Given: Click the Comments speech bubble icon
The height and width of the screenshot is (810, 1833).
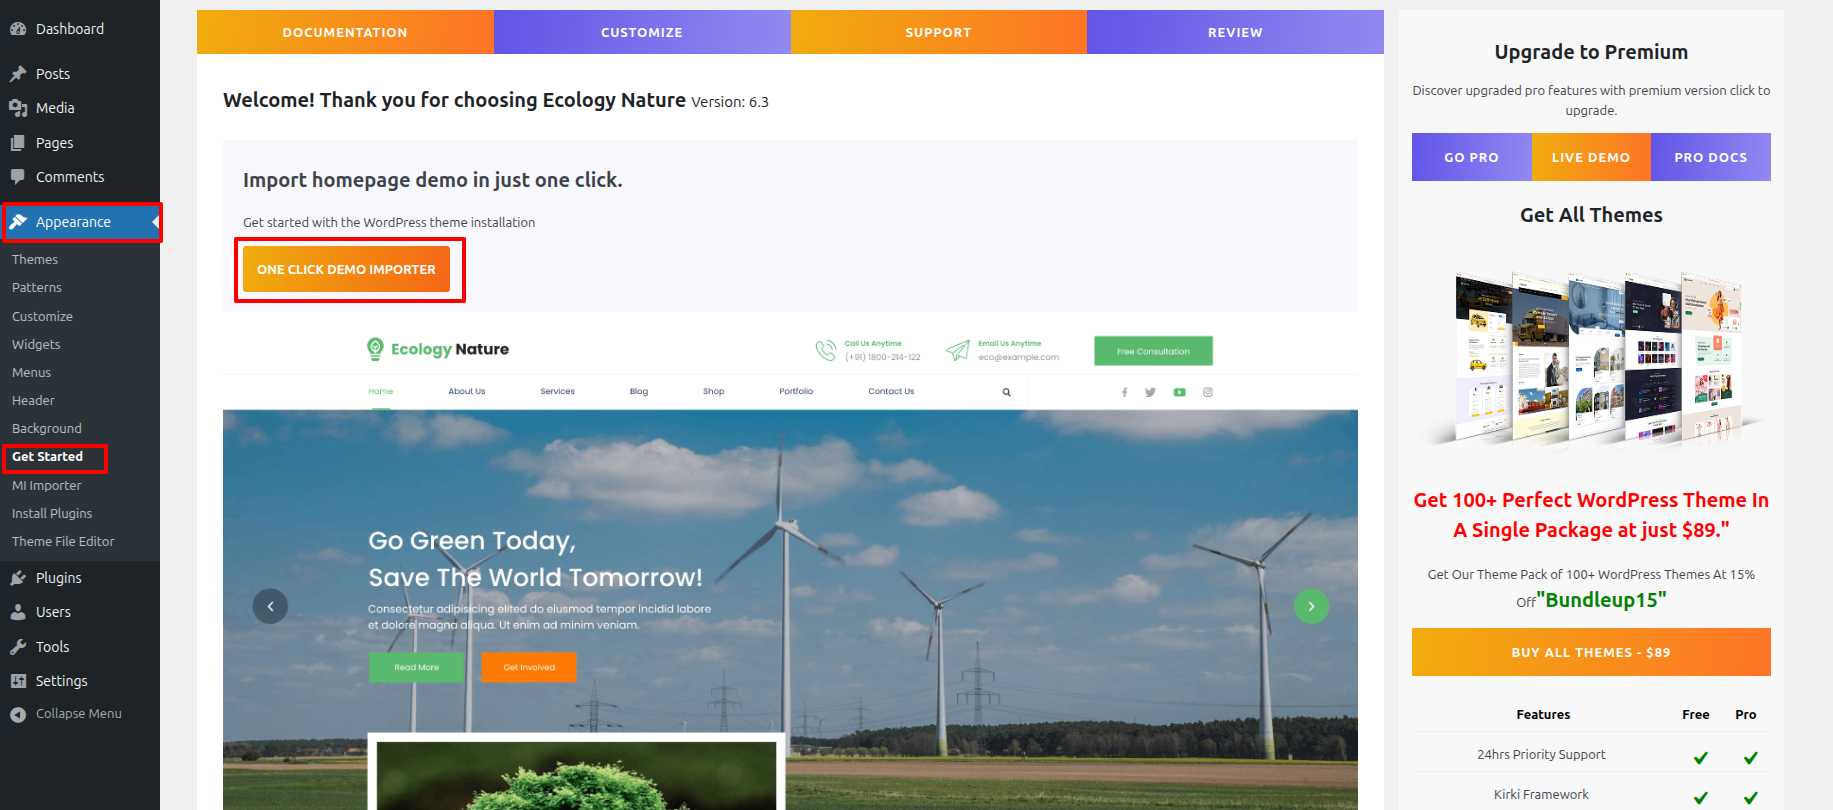Looking at the screenshot, I should tap(18, 177).
